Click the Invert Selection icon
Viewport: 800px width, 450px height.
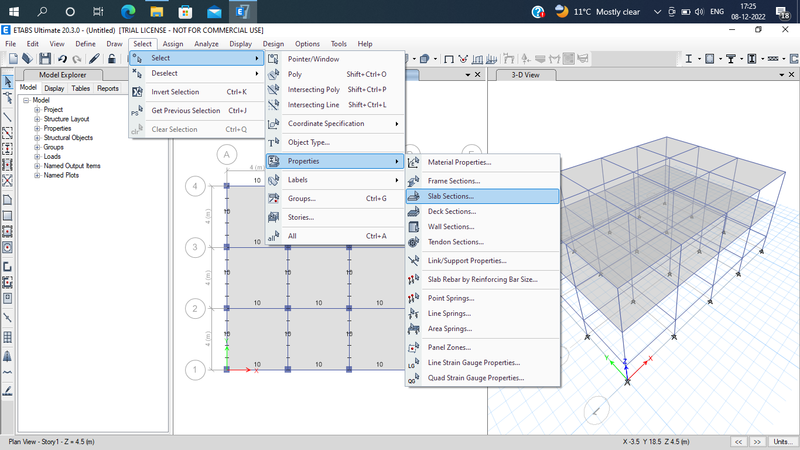click(137, 92)
